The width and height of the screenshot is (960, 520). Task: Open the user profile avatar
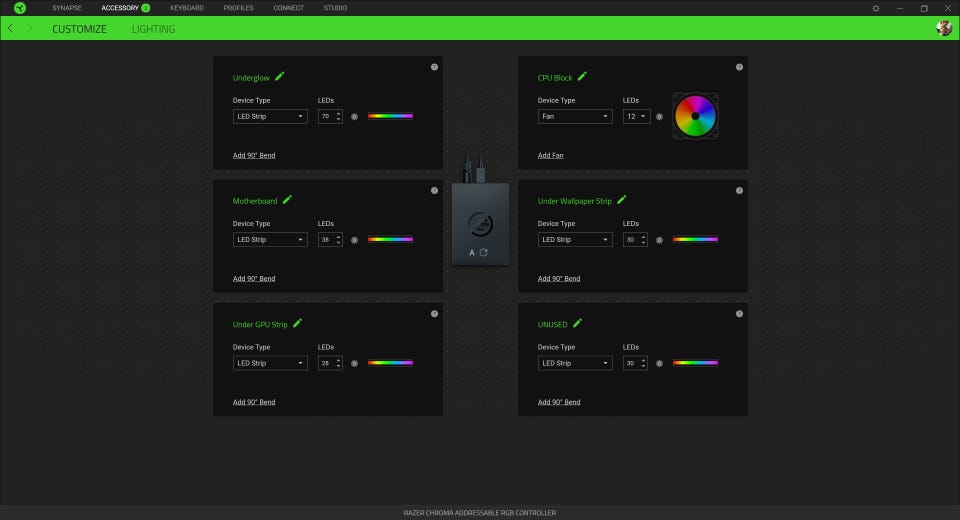click(944, 28)
